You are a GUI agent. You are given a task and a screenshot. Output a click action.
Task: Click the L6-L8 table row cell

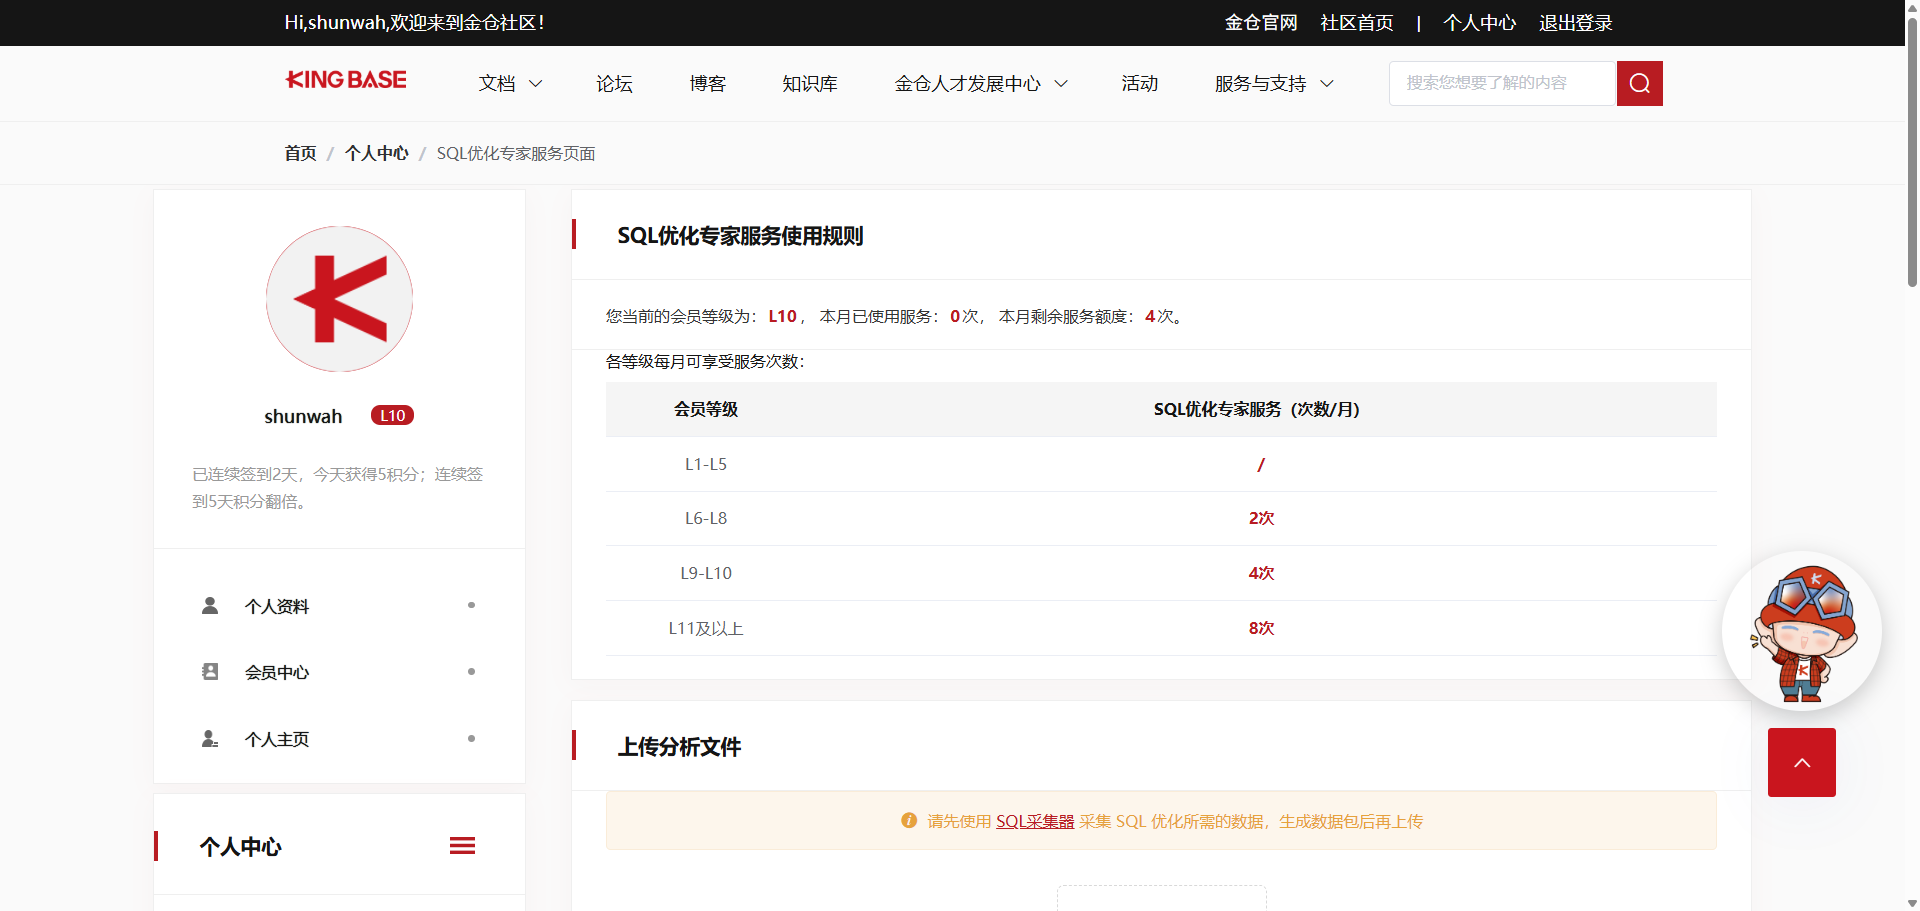pos(706,518)
